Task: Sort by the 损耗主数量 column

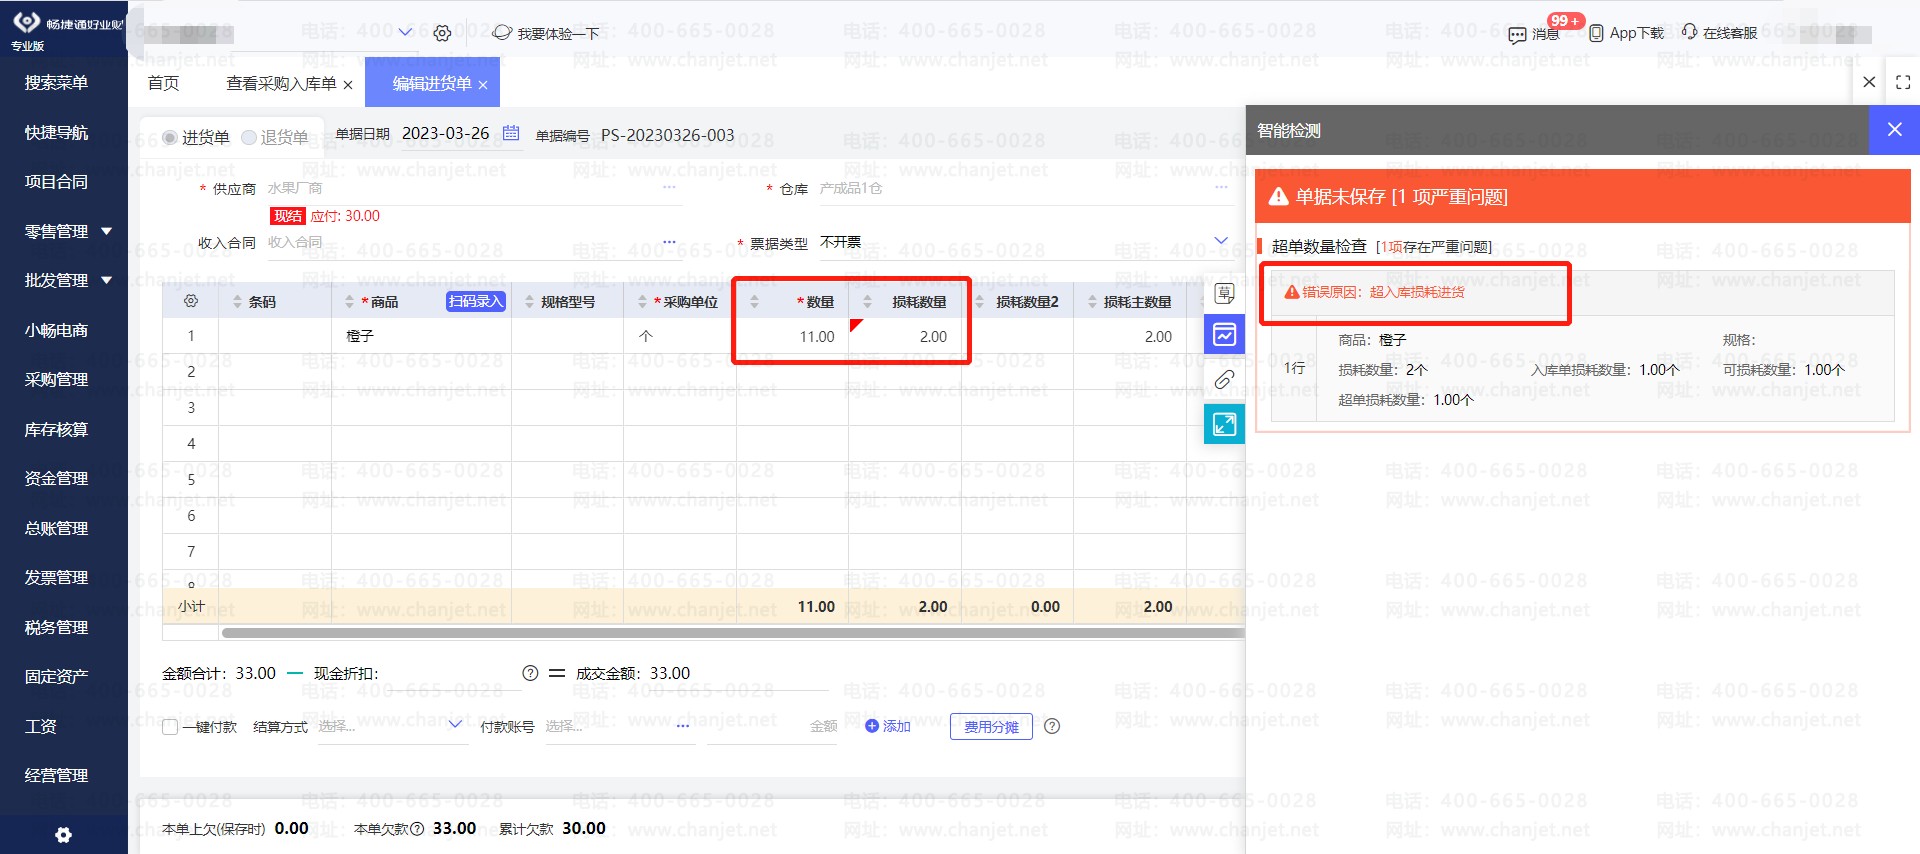Action: pos(1092,301)
